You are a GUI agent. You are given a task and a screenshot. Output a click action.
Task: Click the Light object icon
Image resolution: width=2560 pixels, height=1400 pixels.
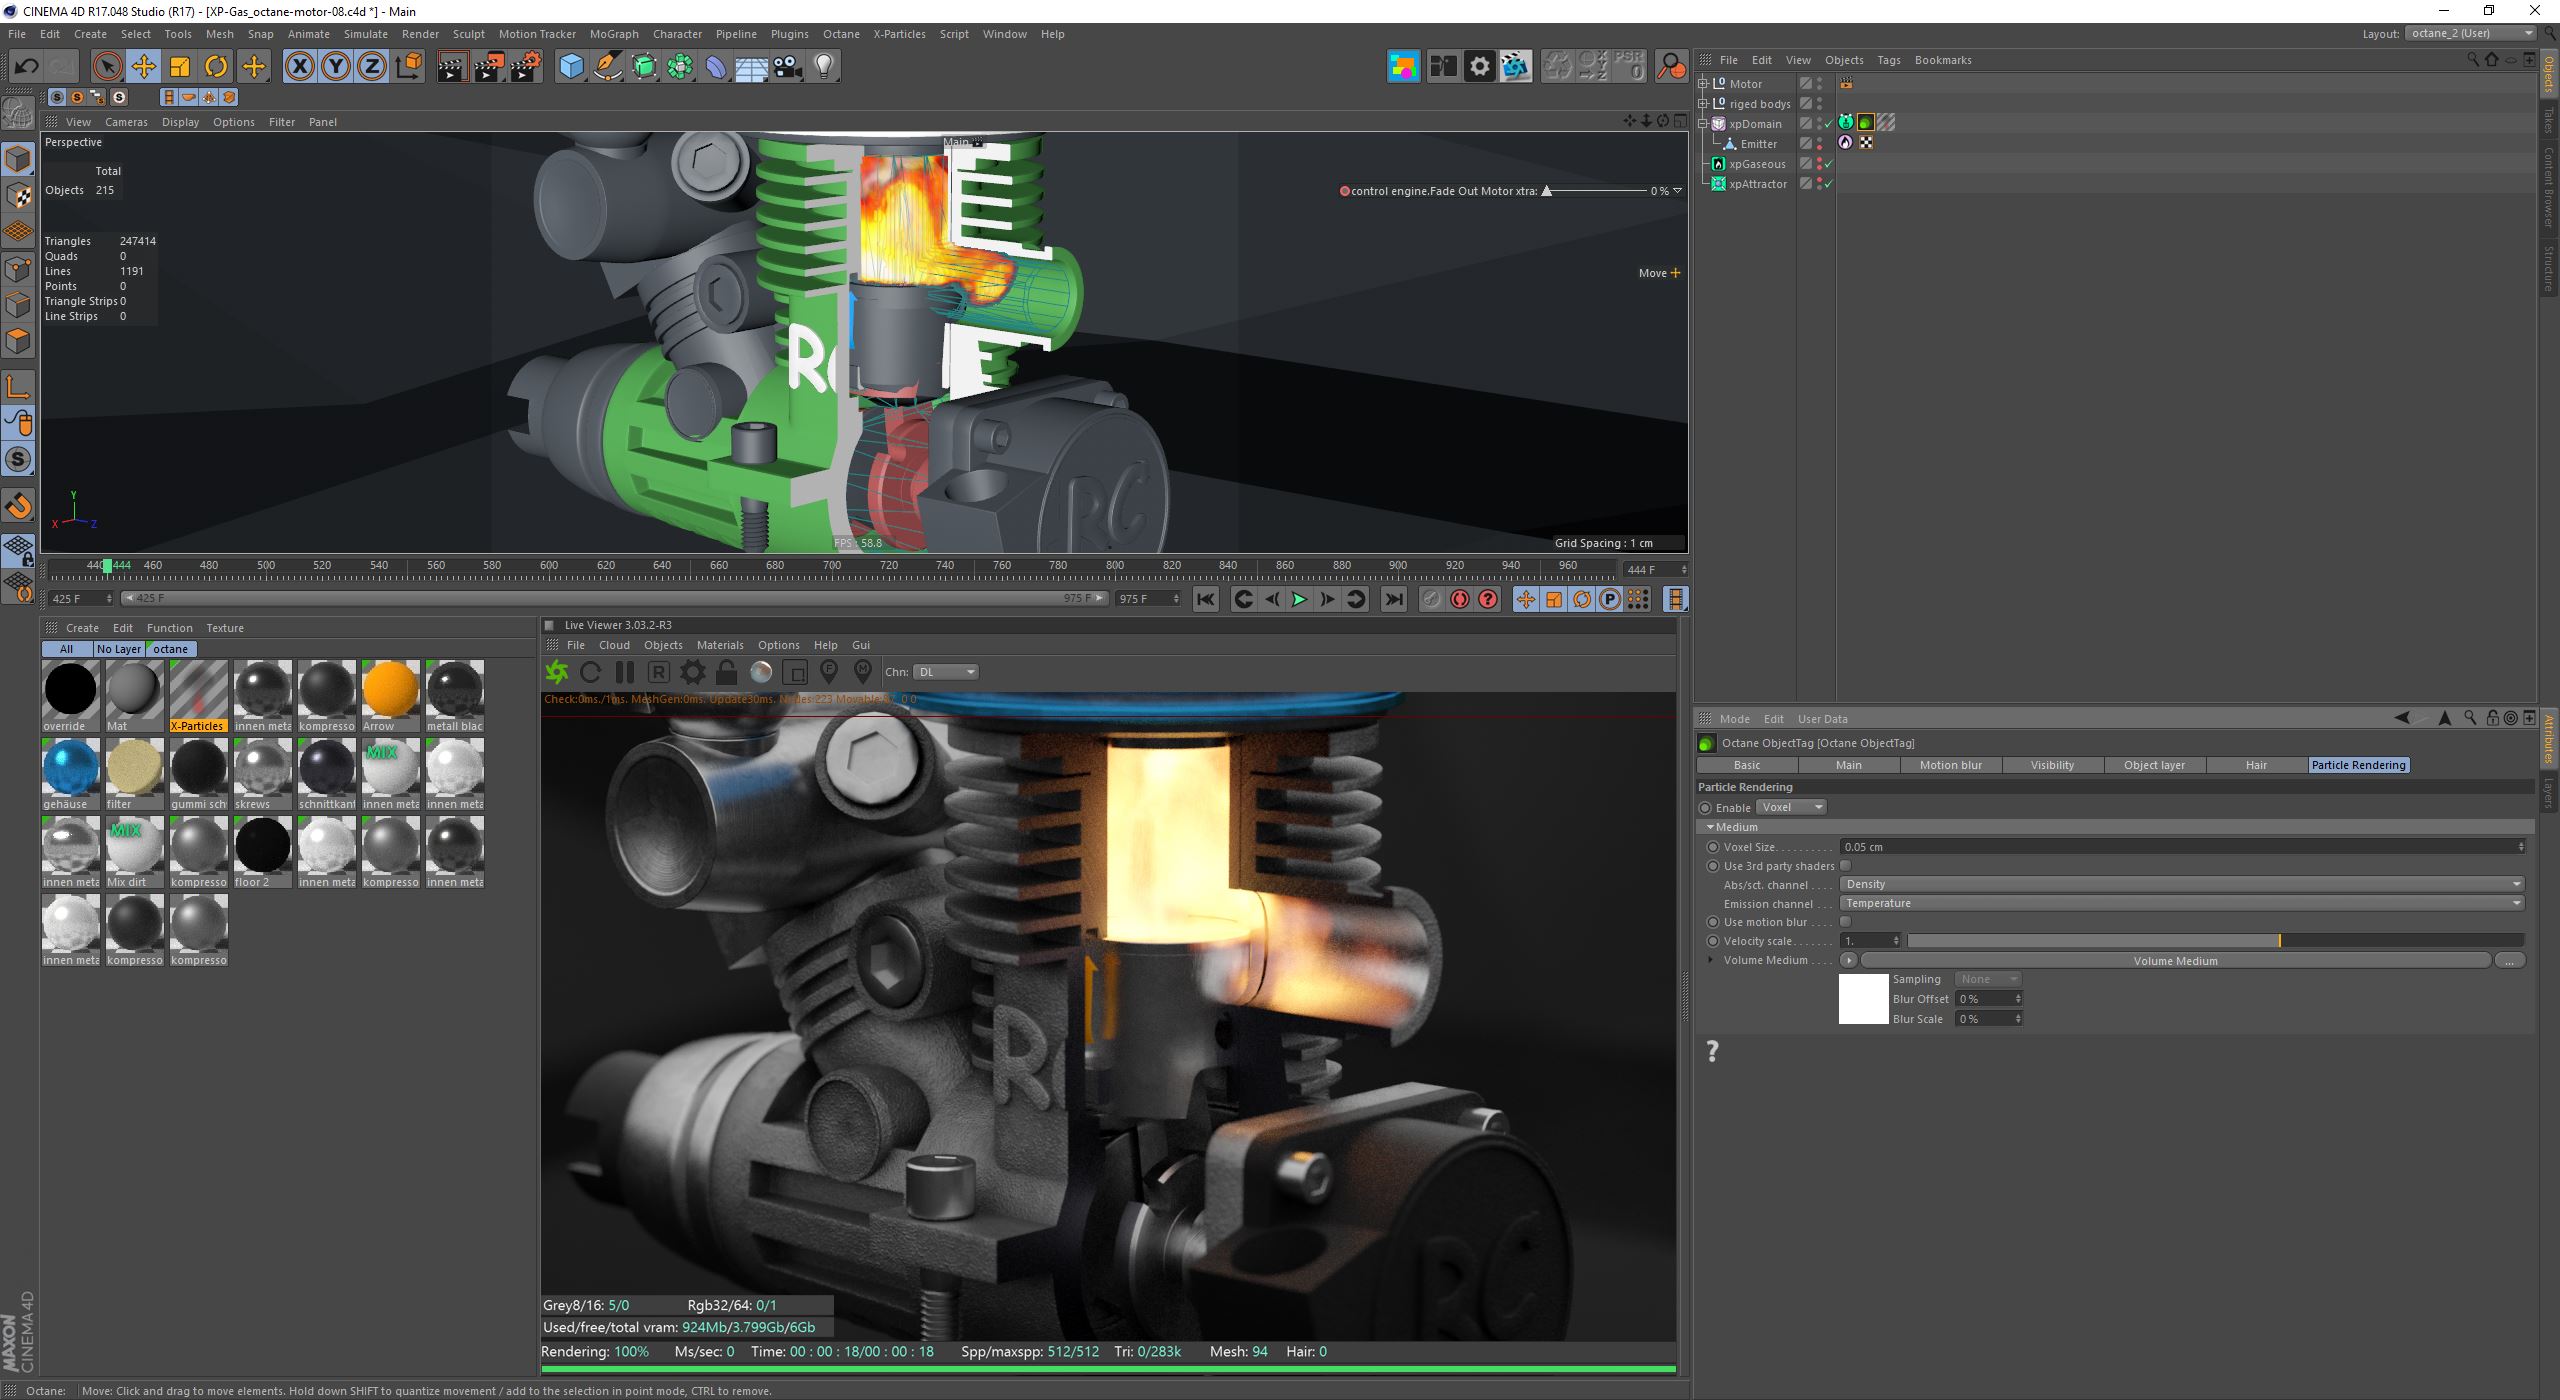[824, 67]
